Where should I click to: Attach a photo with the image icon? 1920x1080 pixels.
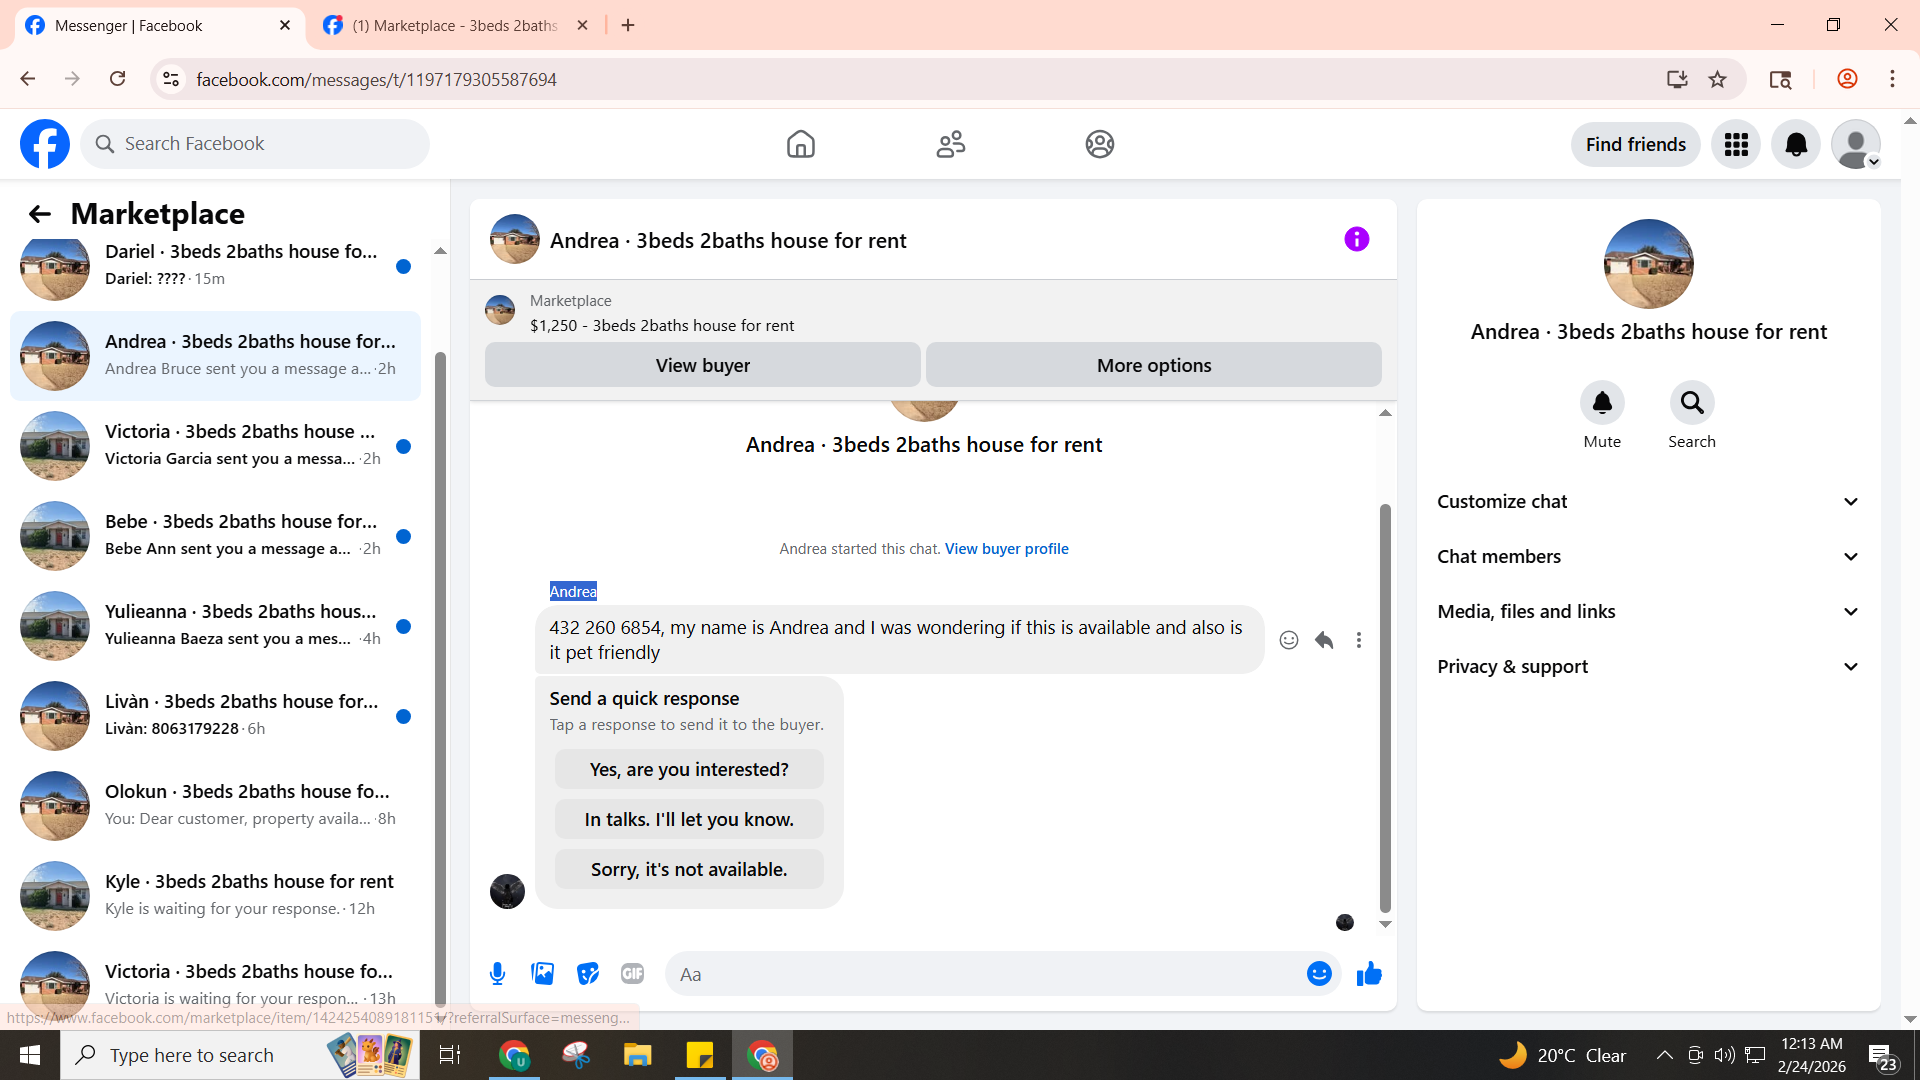pos(542,974)
